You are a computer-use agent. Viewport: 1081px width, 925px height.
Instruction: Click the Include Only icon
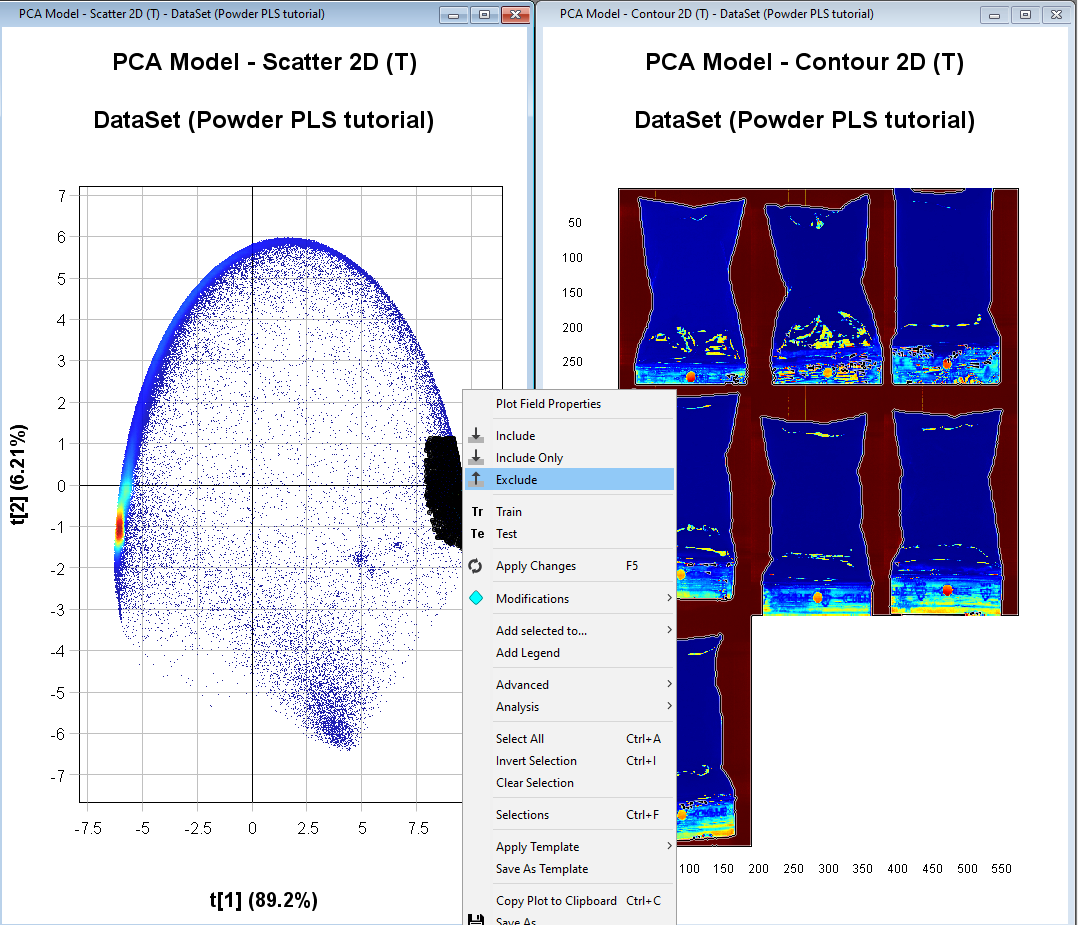click(x=477, y=458)
